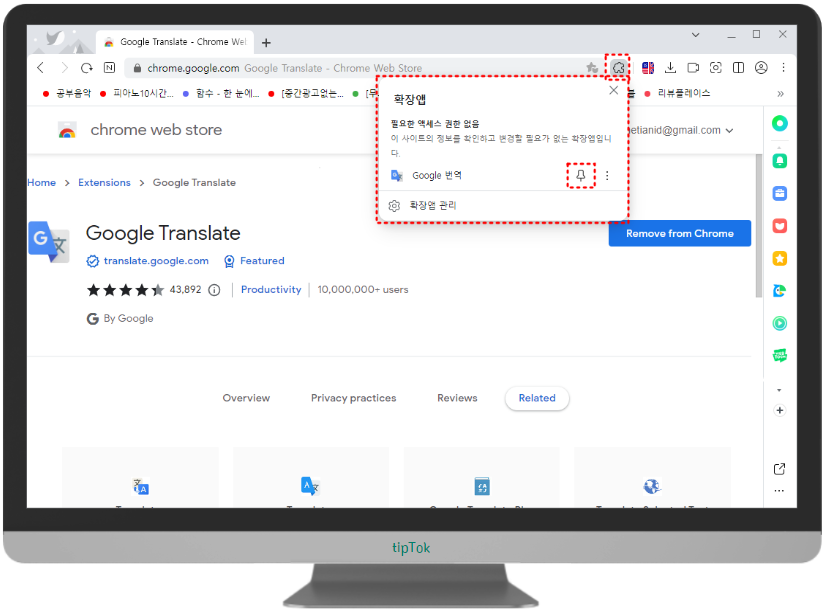Open browser three-dot main menu
Image resolution: width=826 pixels, height=610 pixels.
click(x=783, y=67)
